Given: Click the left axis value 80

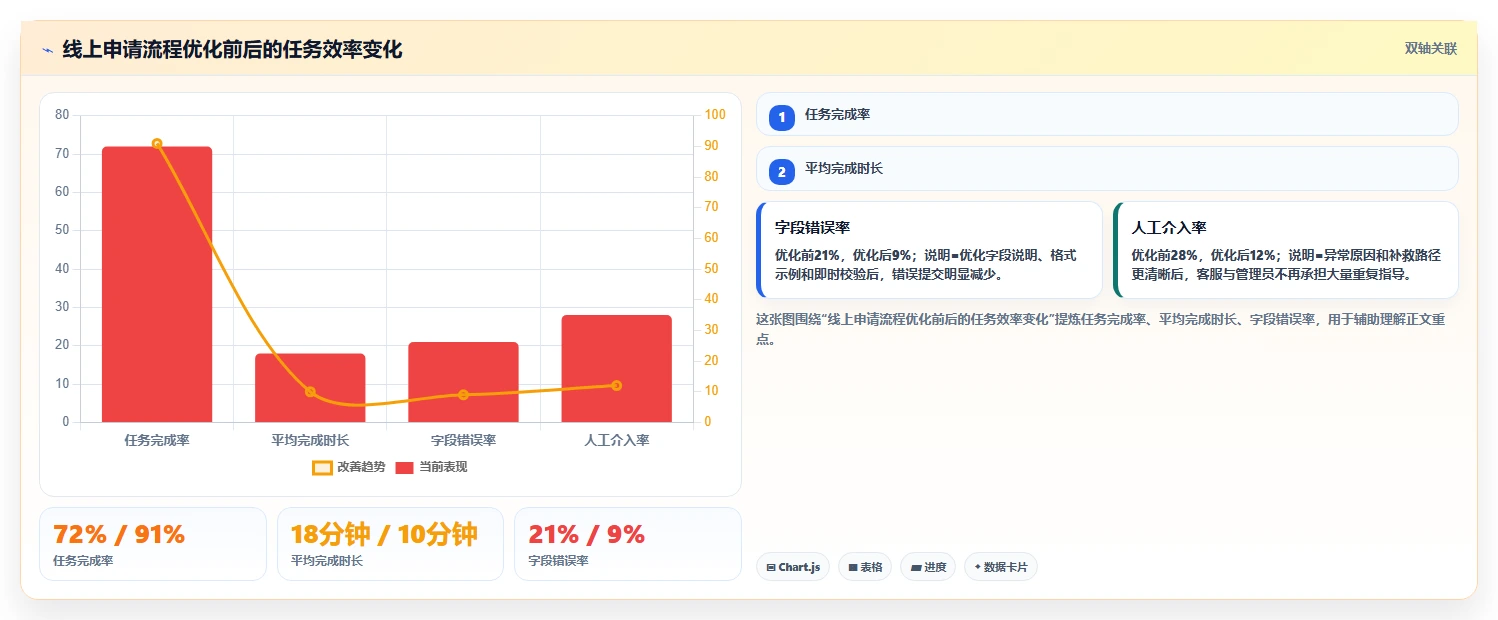Looking at the screenshot, I should pos(62,115).
